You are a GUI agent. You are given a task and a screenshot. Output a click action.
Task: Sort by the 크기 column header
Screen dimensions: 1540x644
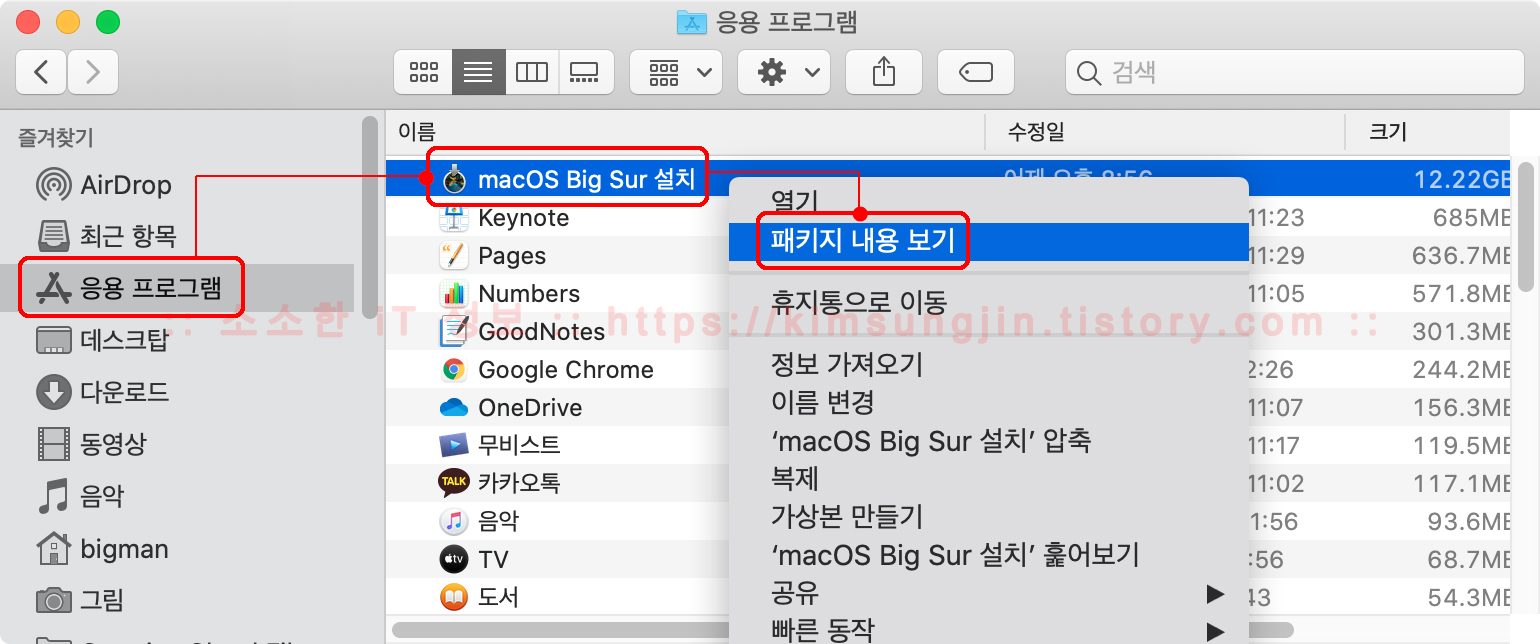tap(1427, 131)
